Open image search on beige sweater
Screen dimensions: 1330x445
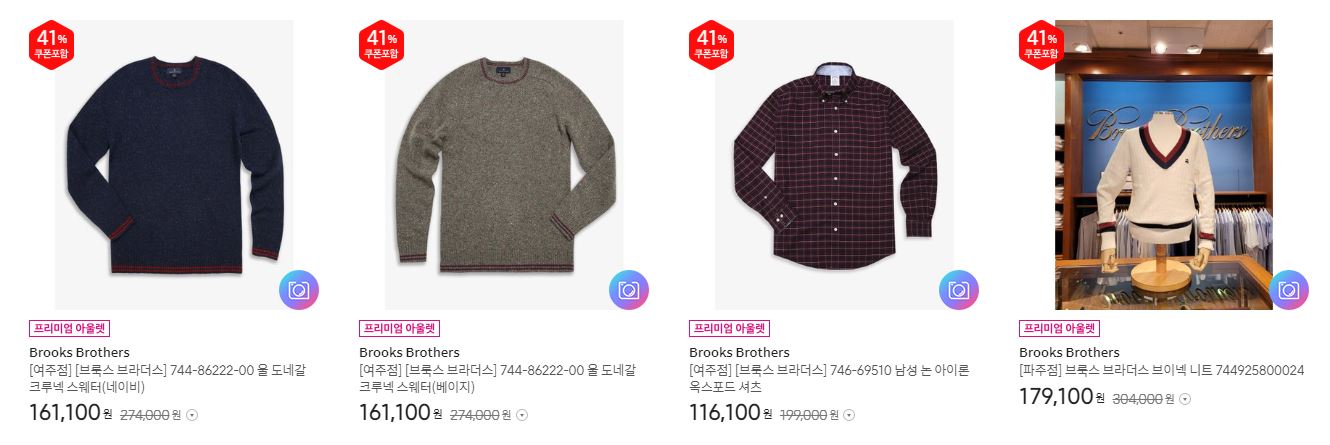click(x=629, y=290)
